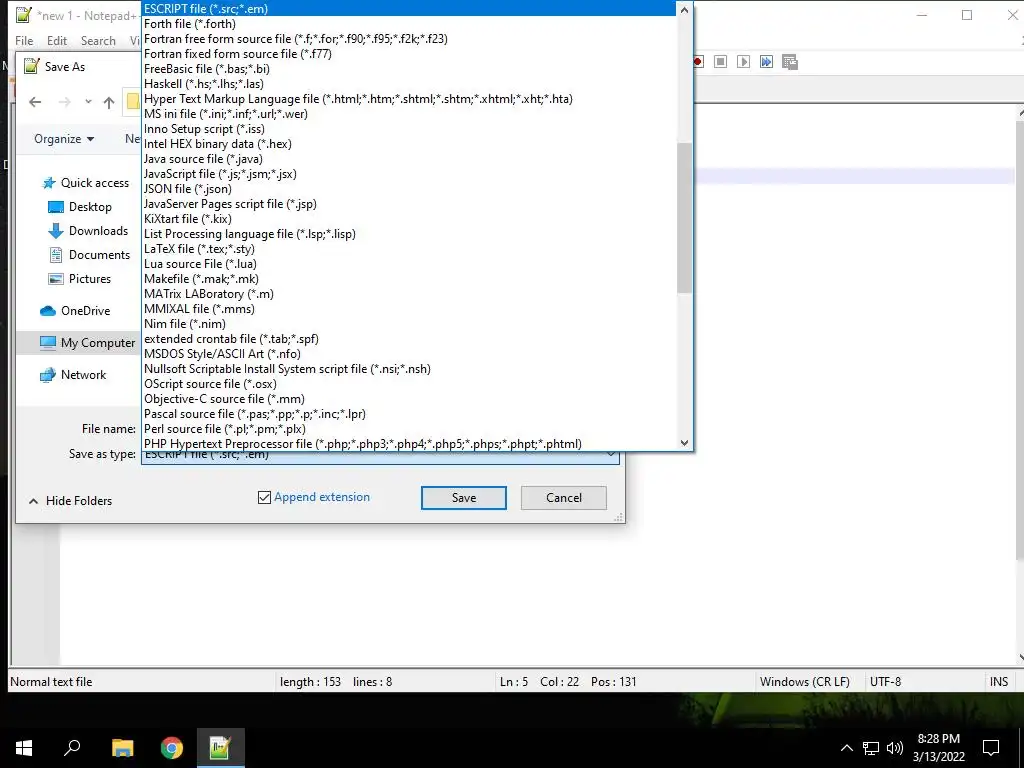Select Nullsoft Scriptable Install System script type
Screen dimensions: 1024x768
pos(408,369)
